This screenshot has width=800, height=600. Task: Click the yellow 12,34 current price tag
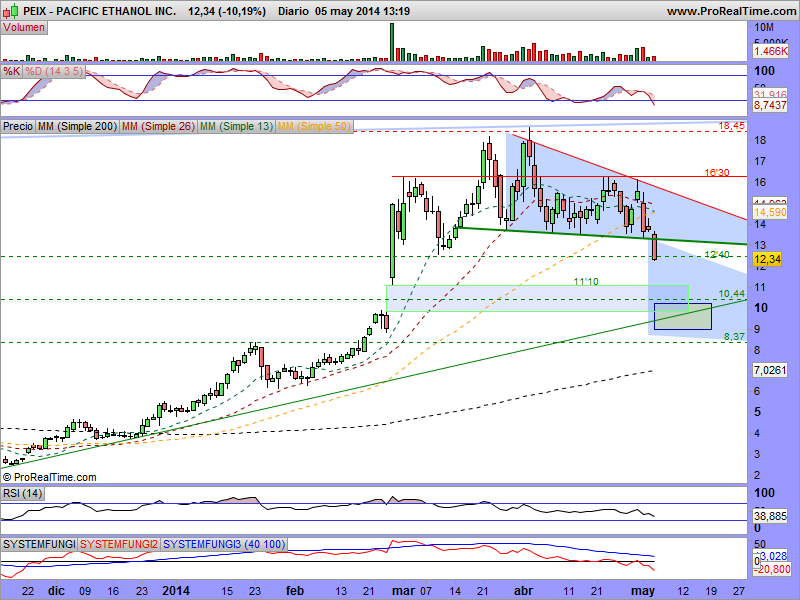tap(767, 259)
